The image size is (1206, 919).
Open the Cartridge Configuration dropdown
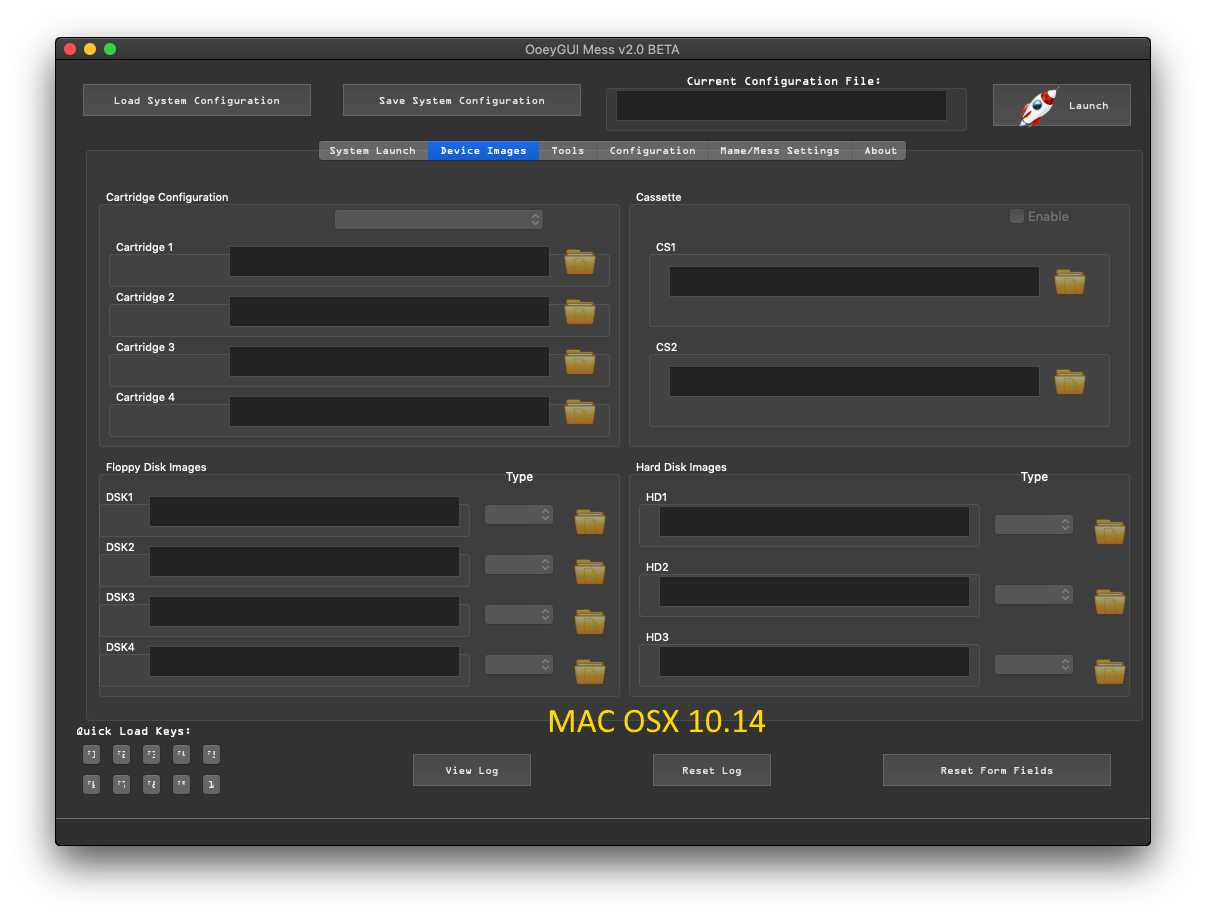(x=438, y=219)
